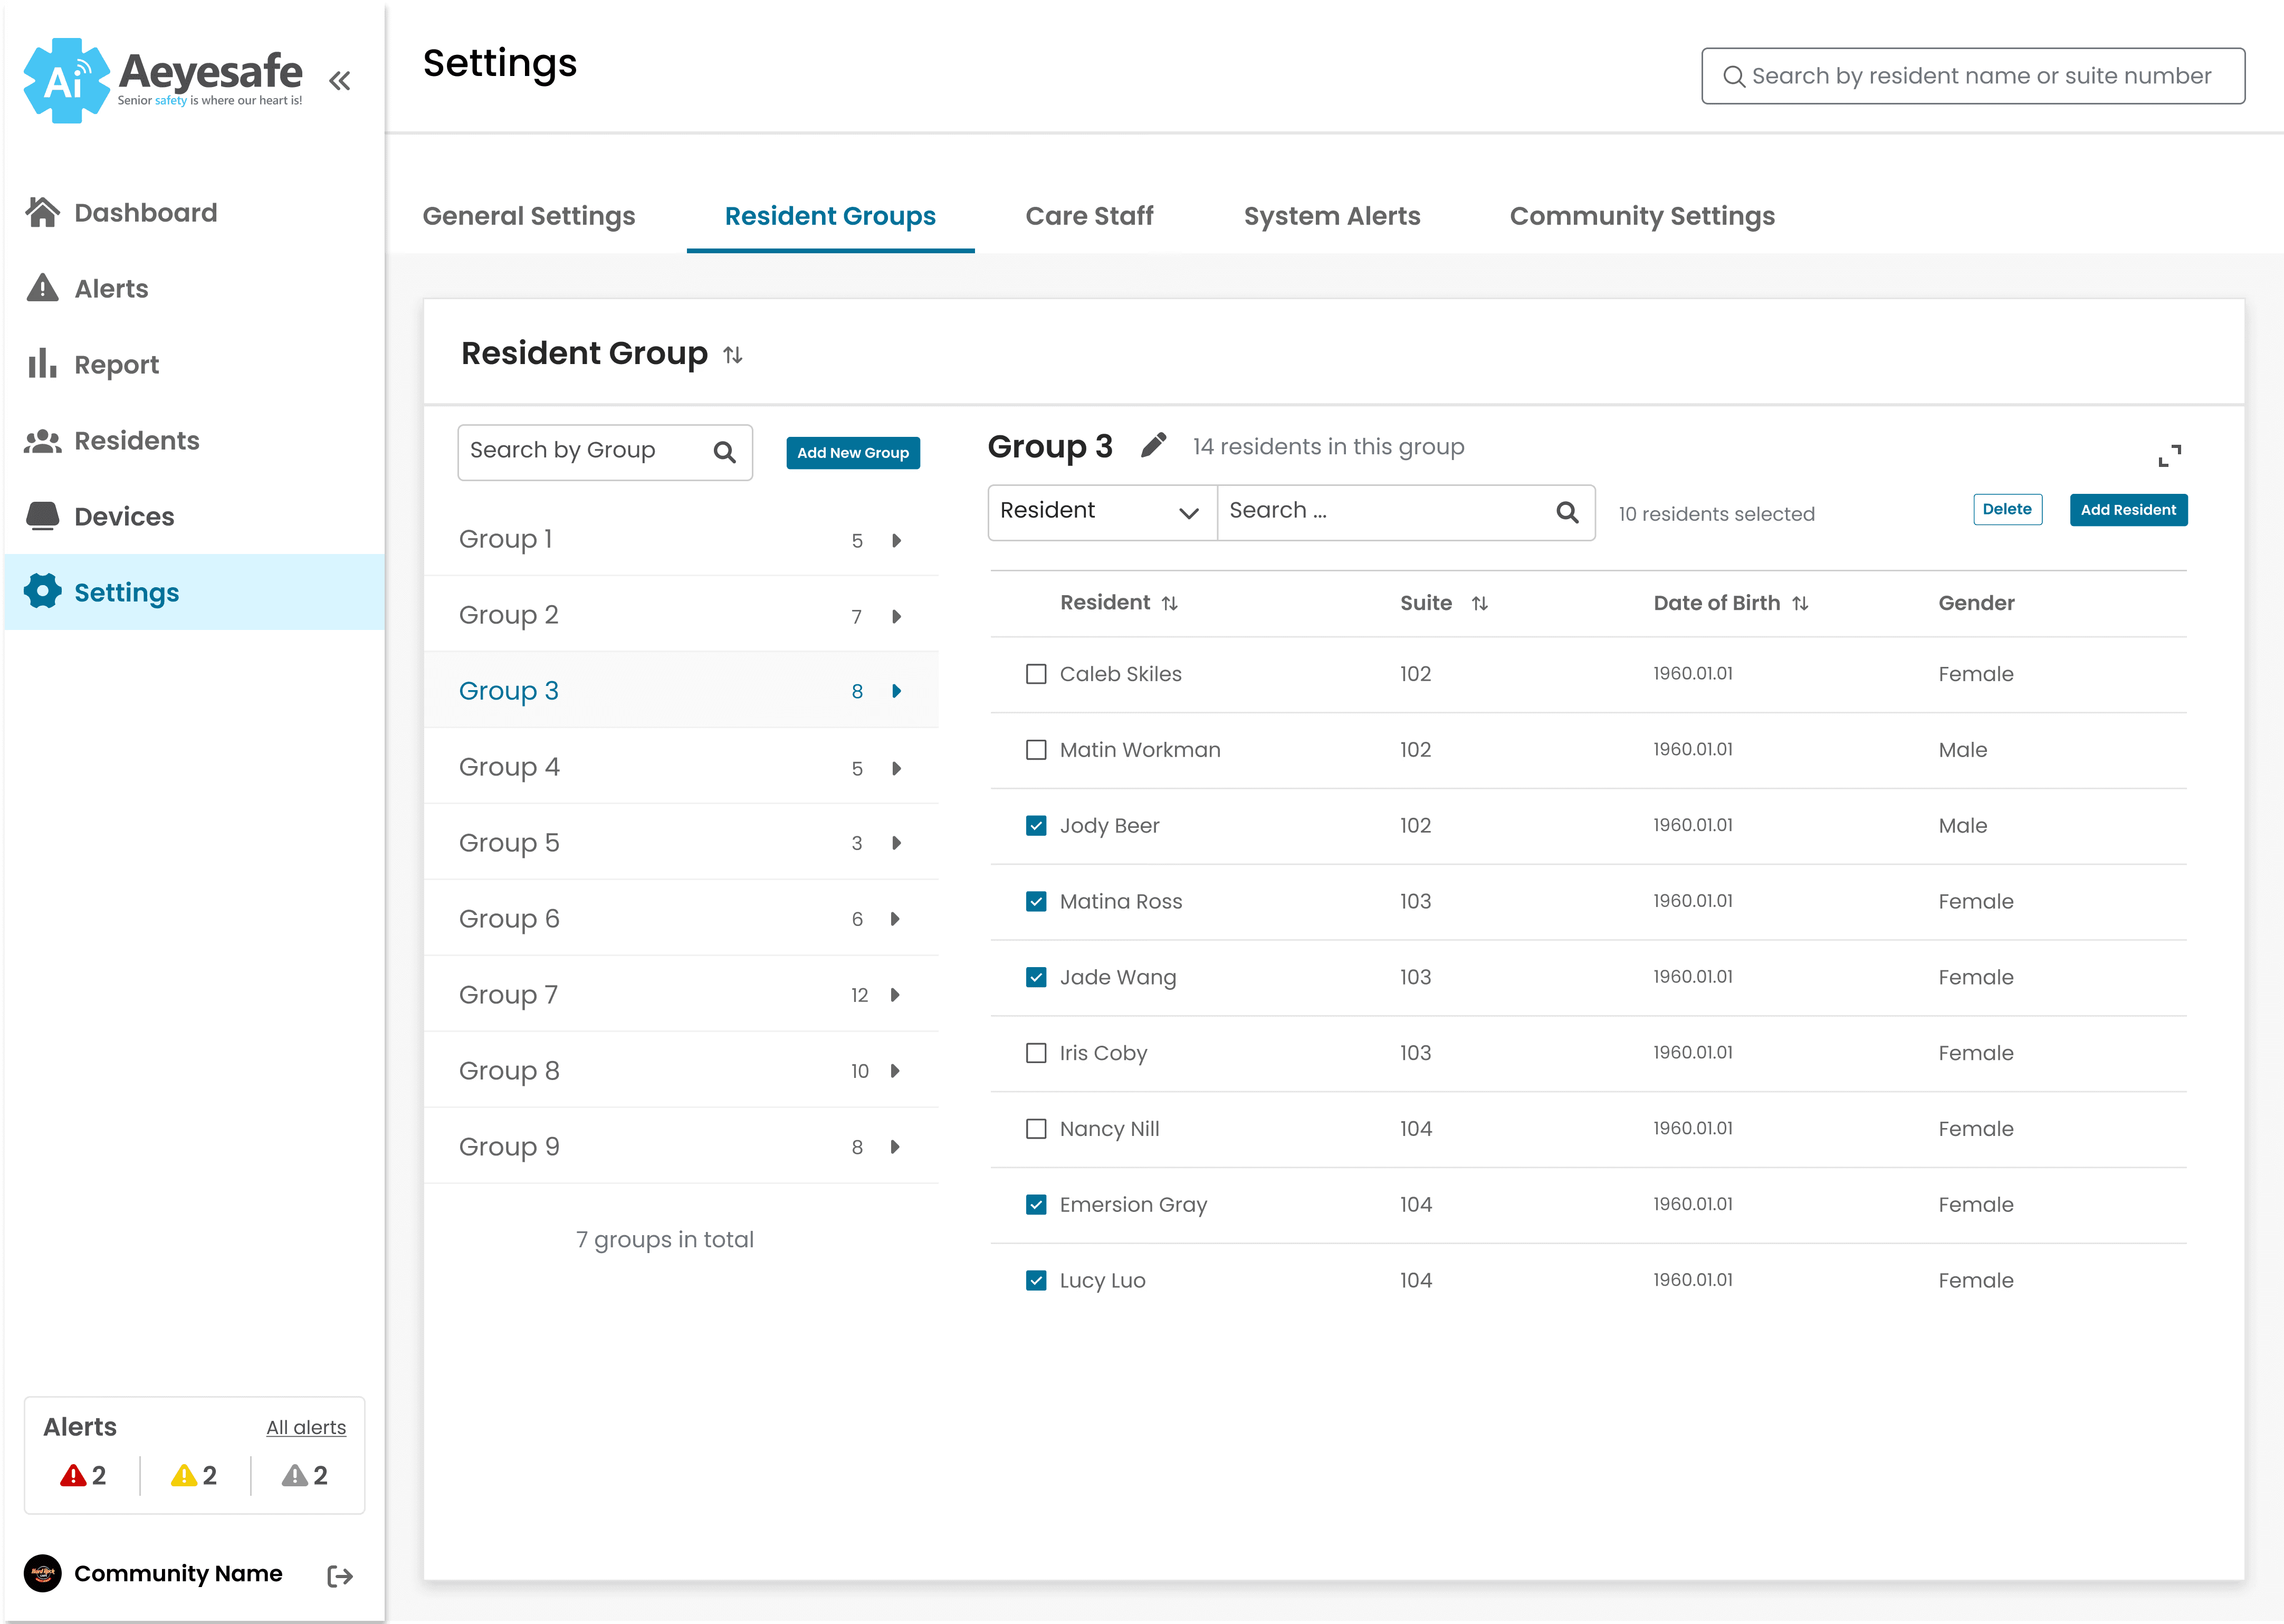Screen dimensions: 2284x1624
Task: Check the box for Caleb Skiles
Action: point(1036,674)
